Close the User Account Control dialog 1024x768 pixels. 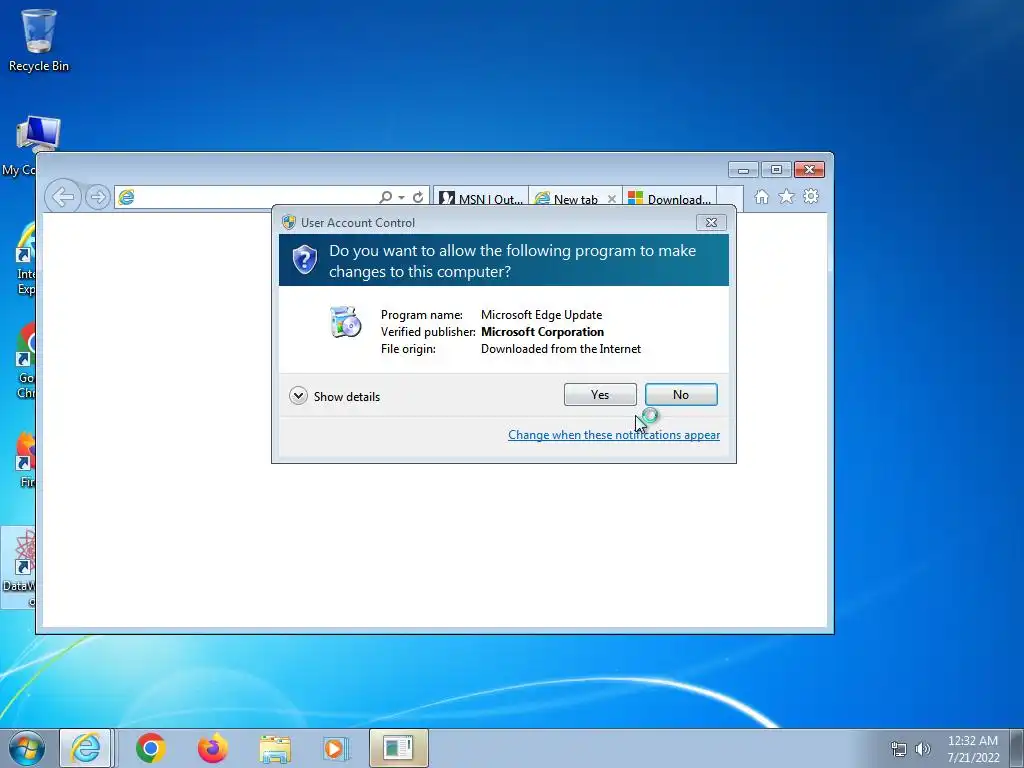[711, 223]
